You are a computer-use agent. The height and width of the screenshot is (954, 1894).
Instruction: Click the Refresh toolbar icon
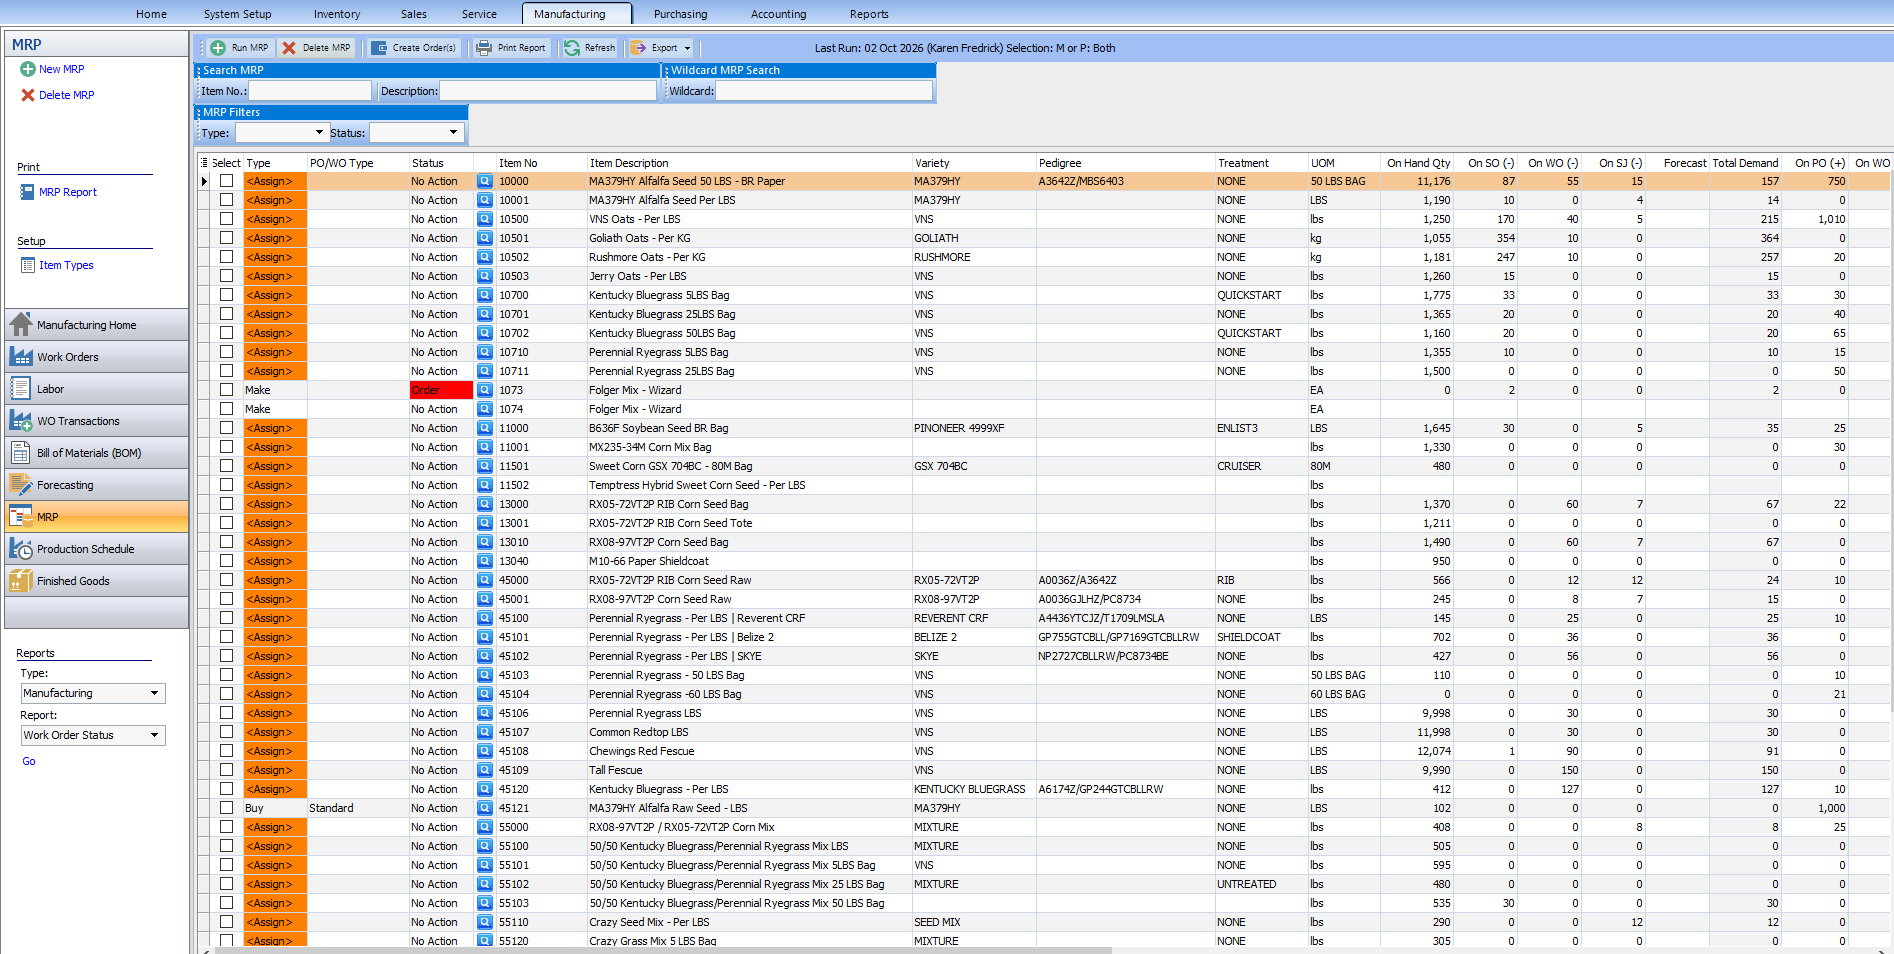tap(572, 48)
